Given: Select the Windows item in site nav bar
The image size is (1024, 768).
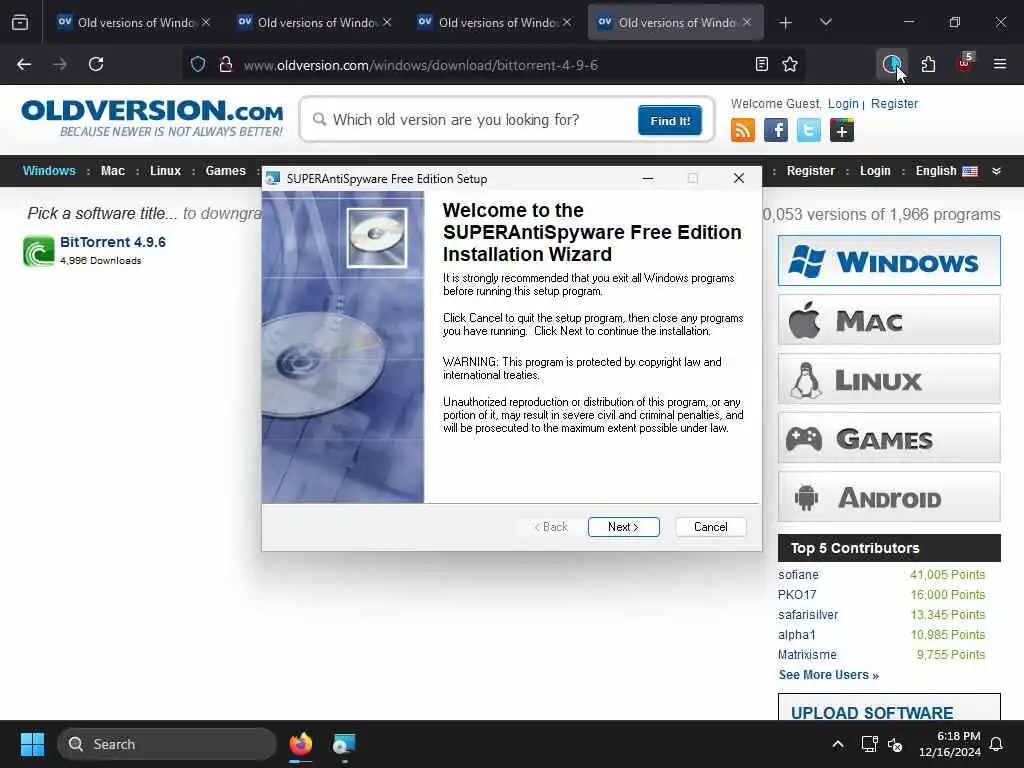Looking at the screenshot, I should pos(49,170).
